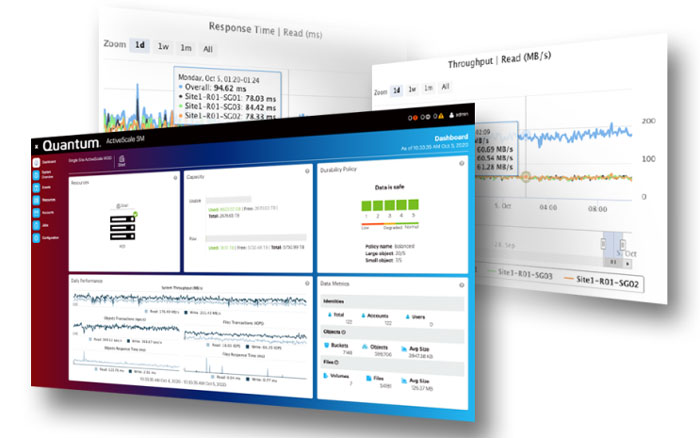Click the Quantum logo
The image size is (700, 438).
point(71,145)
